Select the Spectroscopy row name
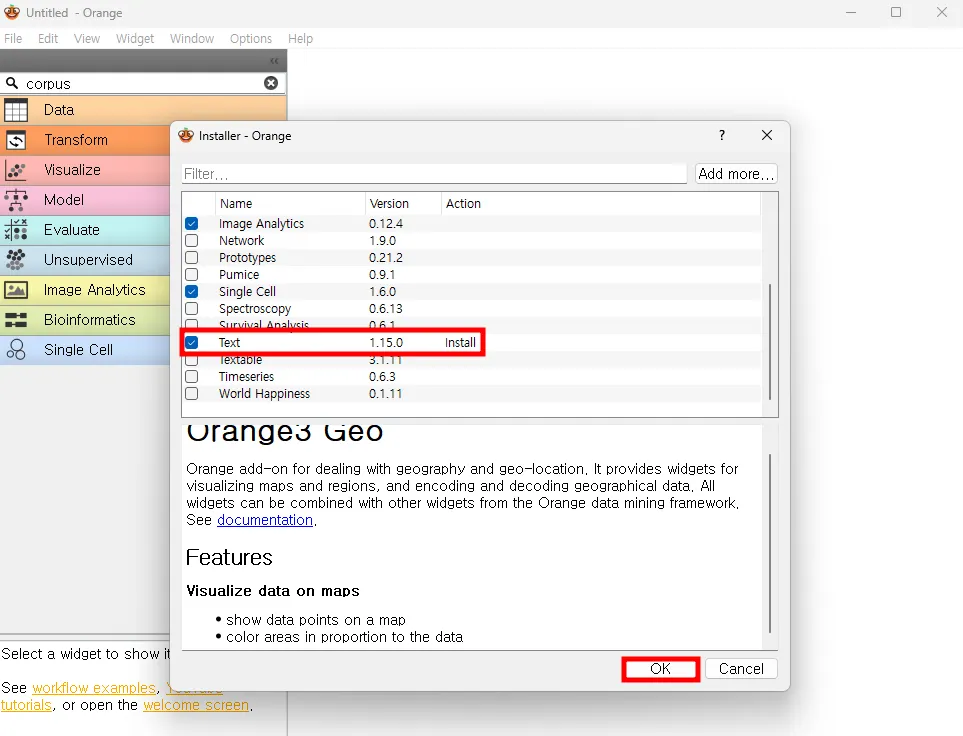This screenshot has width=963, height=736. (x=255, y=308)
